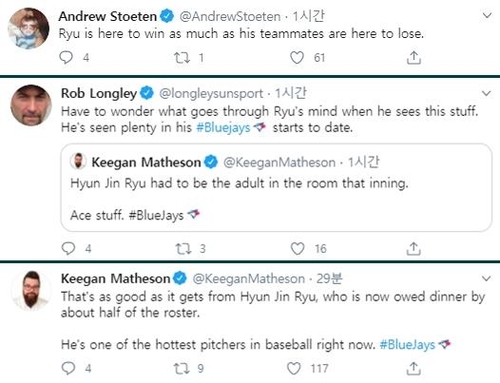500x383 pixels.
Task: Retweet Rob Longley's tweet
Action: click(x=183, y=248)
